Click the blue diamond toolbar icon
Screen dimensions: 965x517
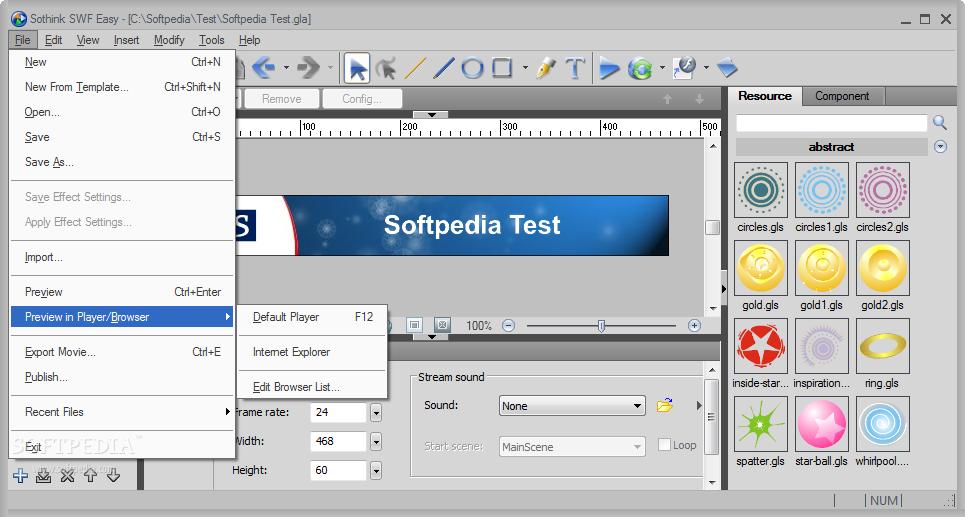point(727,68)
